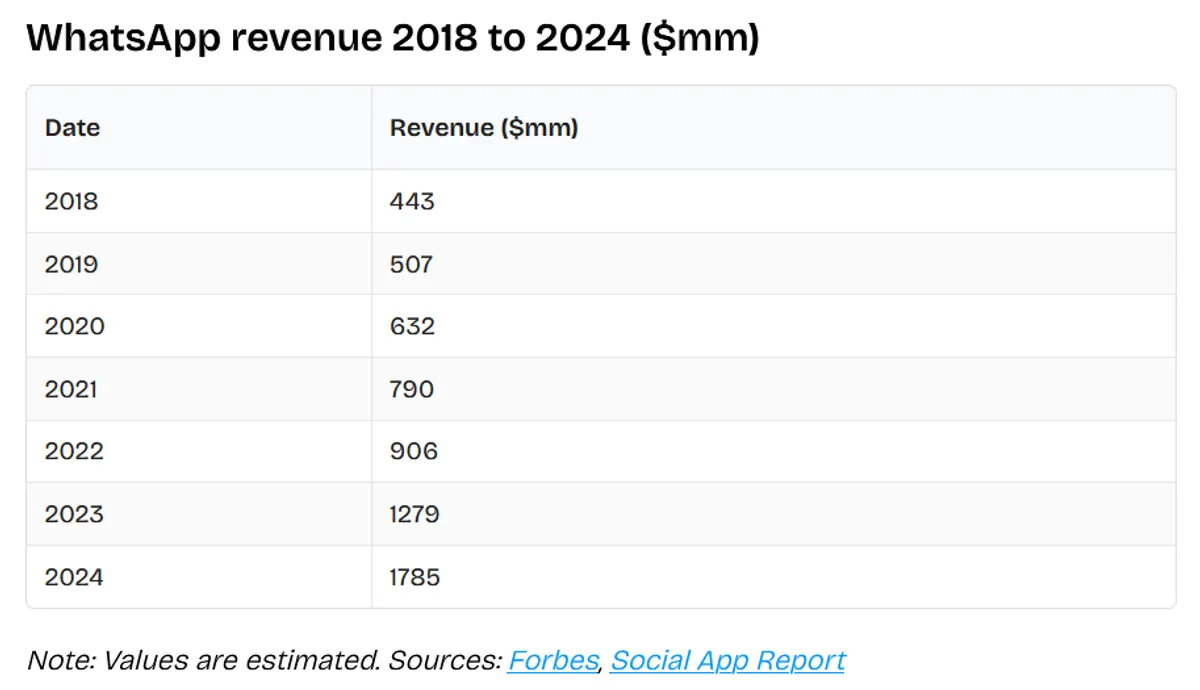Click the 'Note: Values are estimated' text
This screenshot has width=1200, height=690.
coord(203,660)
